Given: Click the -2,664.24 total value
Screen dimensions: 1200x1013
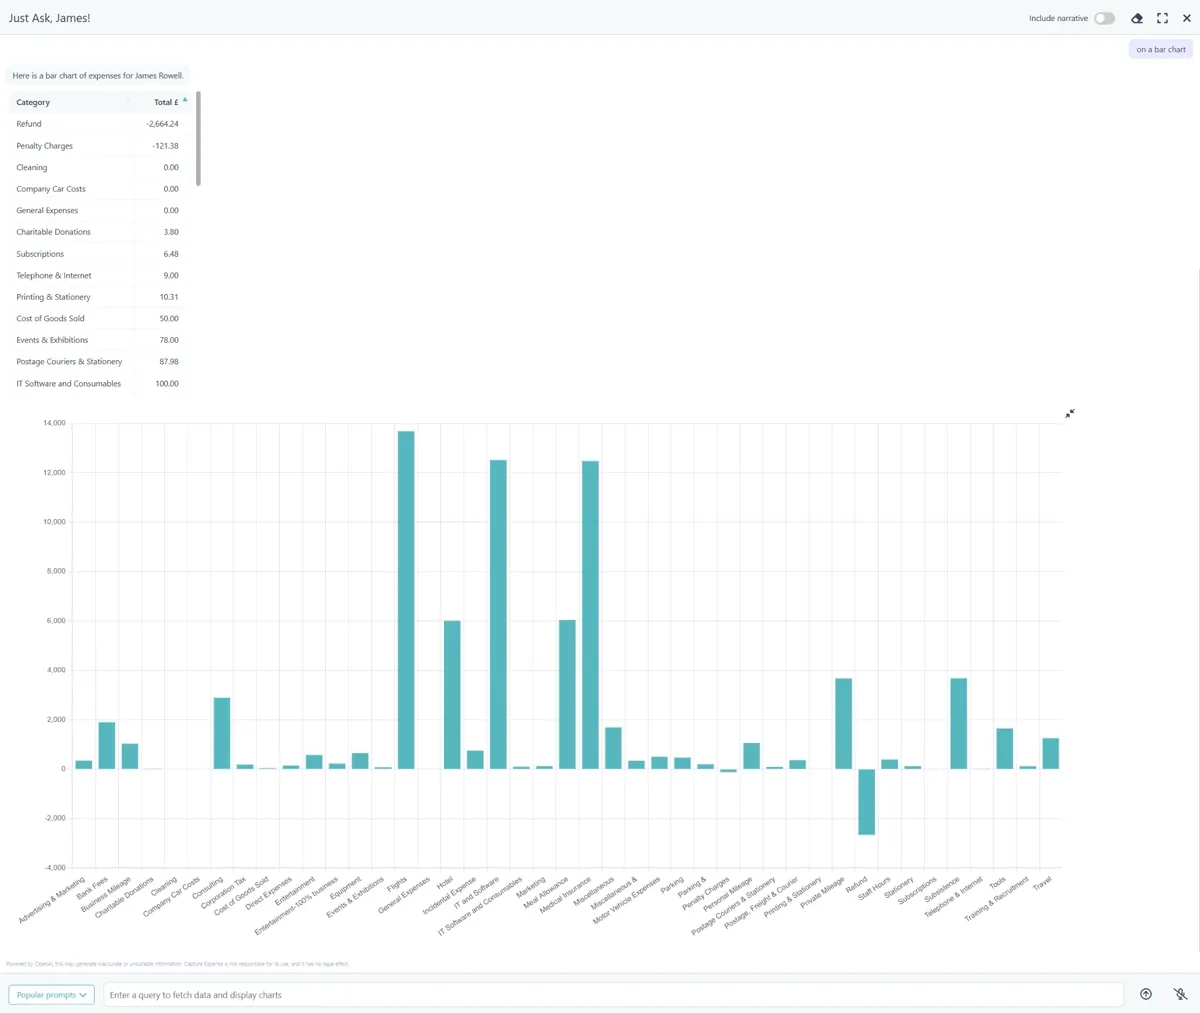Looking at the screenshot, I should pos(162,124).
